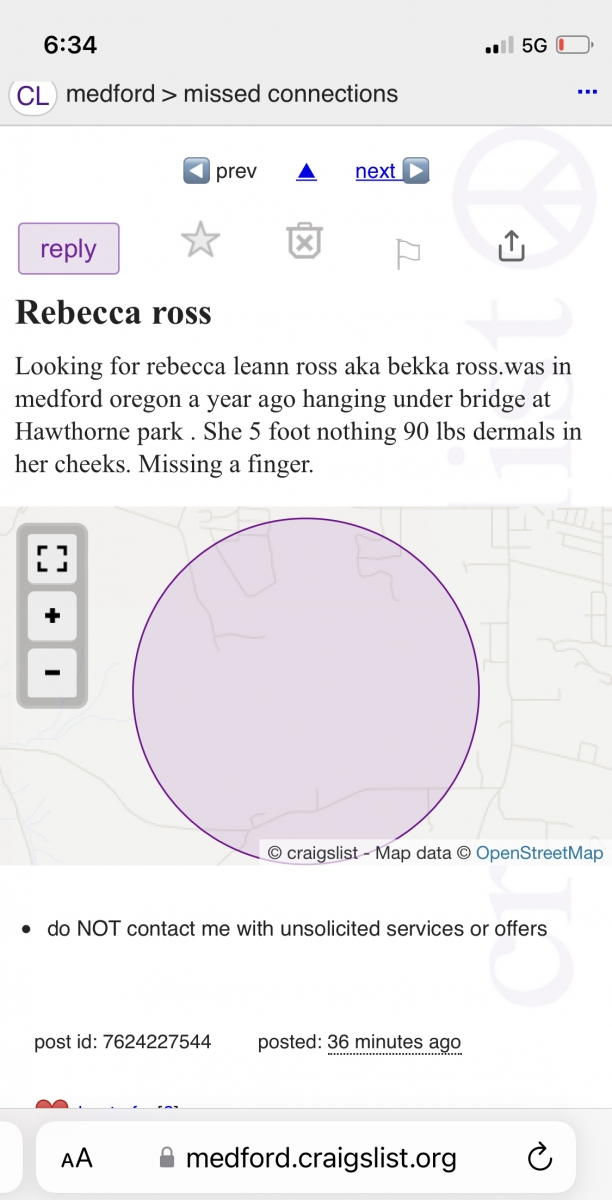Open the share options icon
Screen dimensions: 612x1200
point(511,245)
